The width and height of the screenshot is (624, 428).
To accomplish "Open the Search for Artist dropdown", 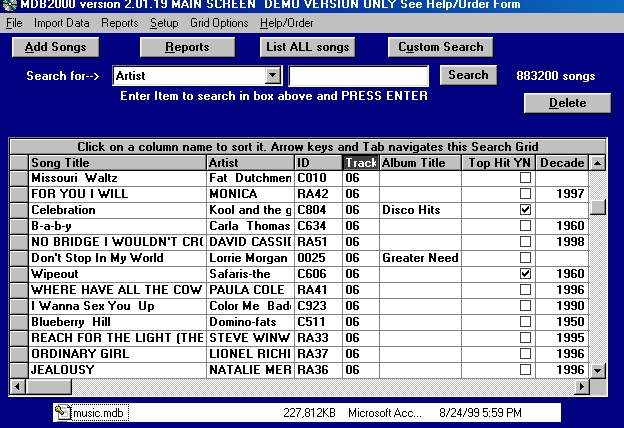I will tap(273, 76).
